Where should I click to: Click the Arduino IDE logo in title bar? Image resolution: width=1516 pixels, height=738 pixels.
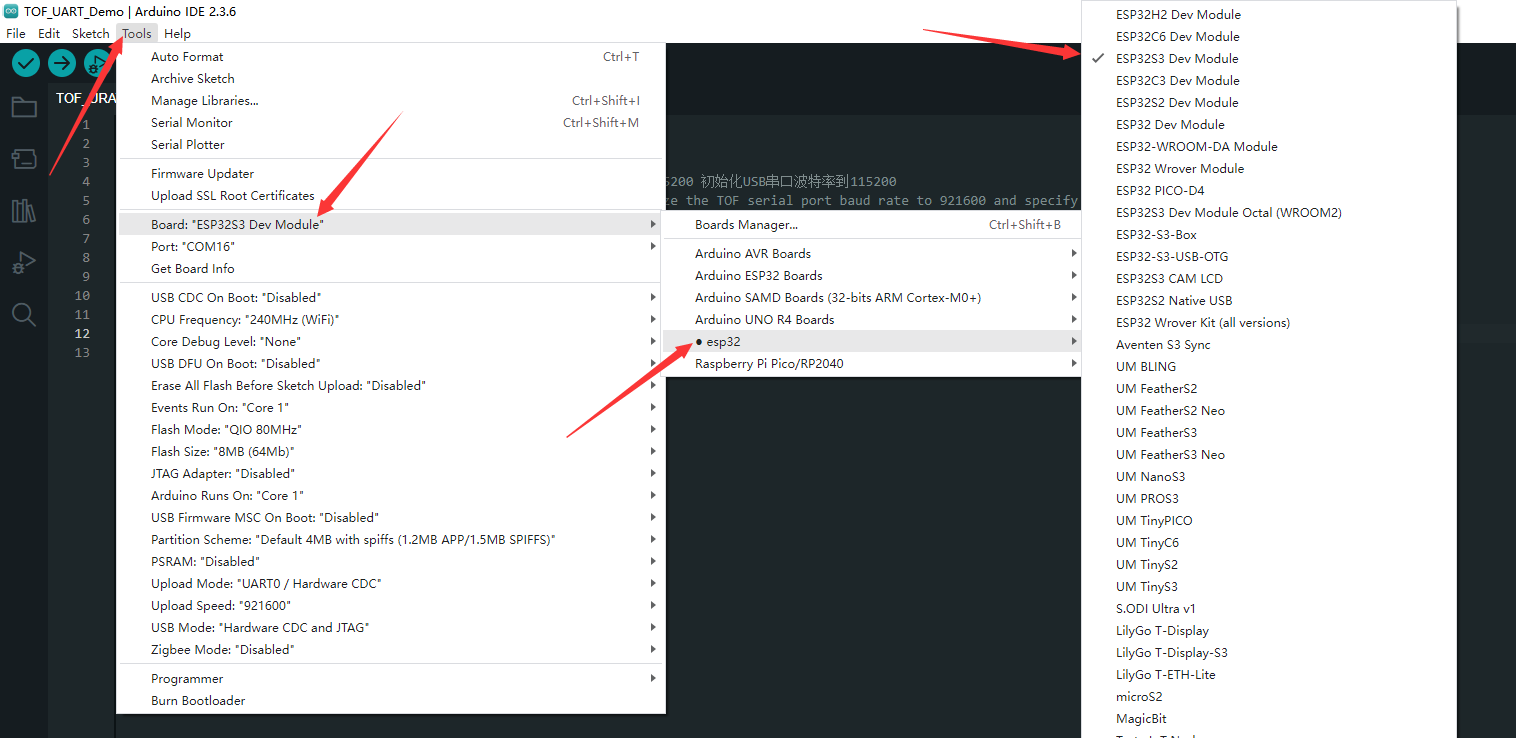(x=12, y=12)
